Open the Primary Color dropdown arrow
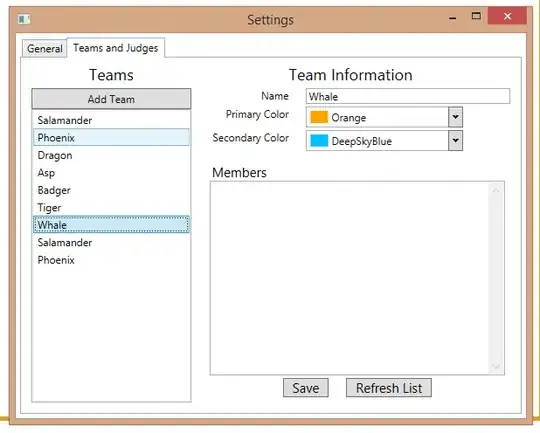The image size is (540, 433). click(x=455, y=117)
